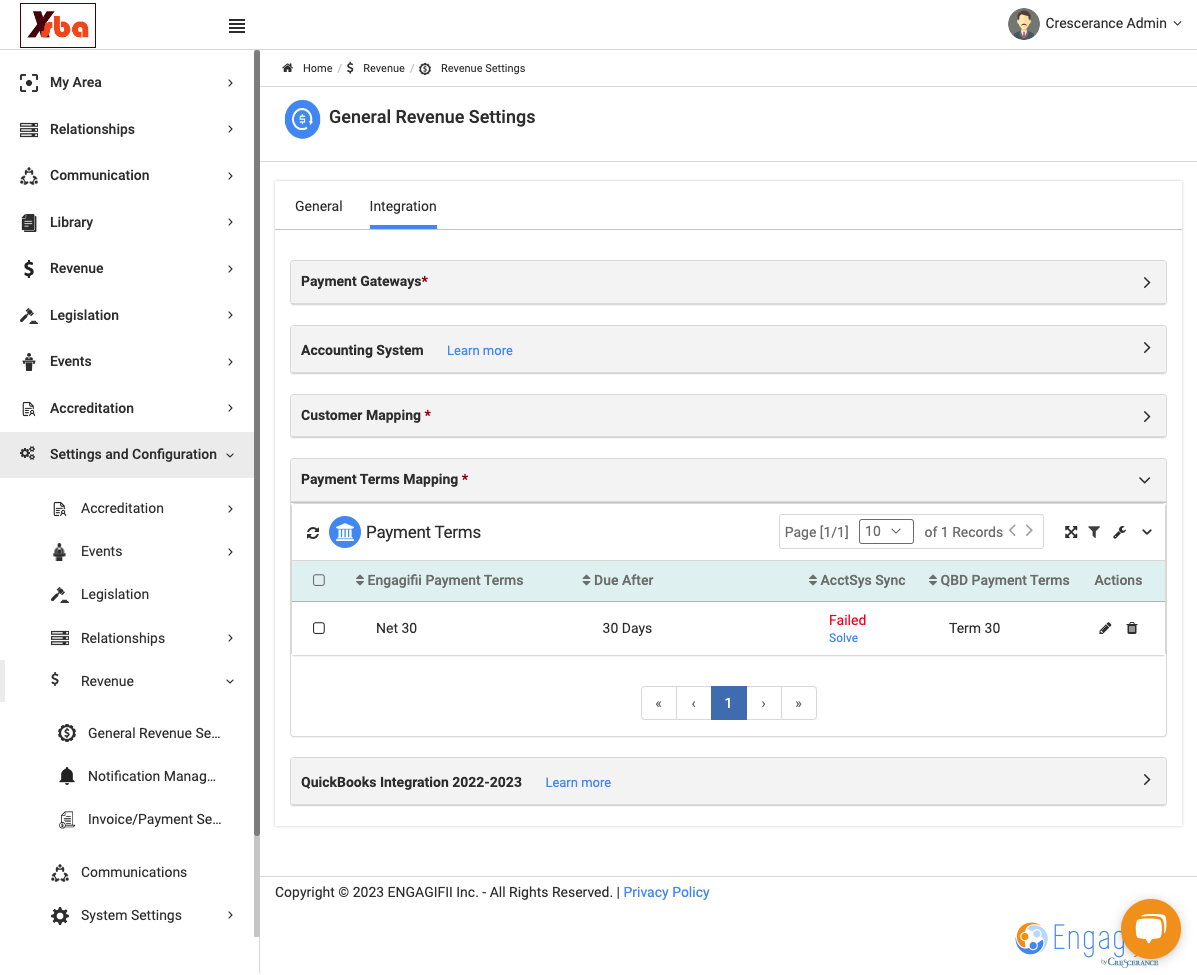Expand the Payment Gateways section

click(x=728, y=282)
